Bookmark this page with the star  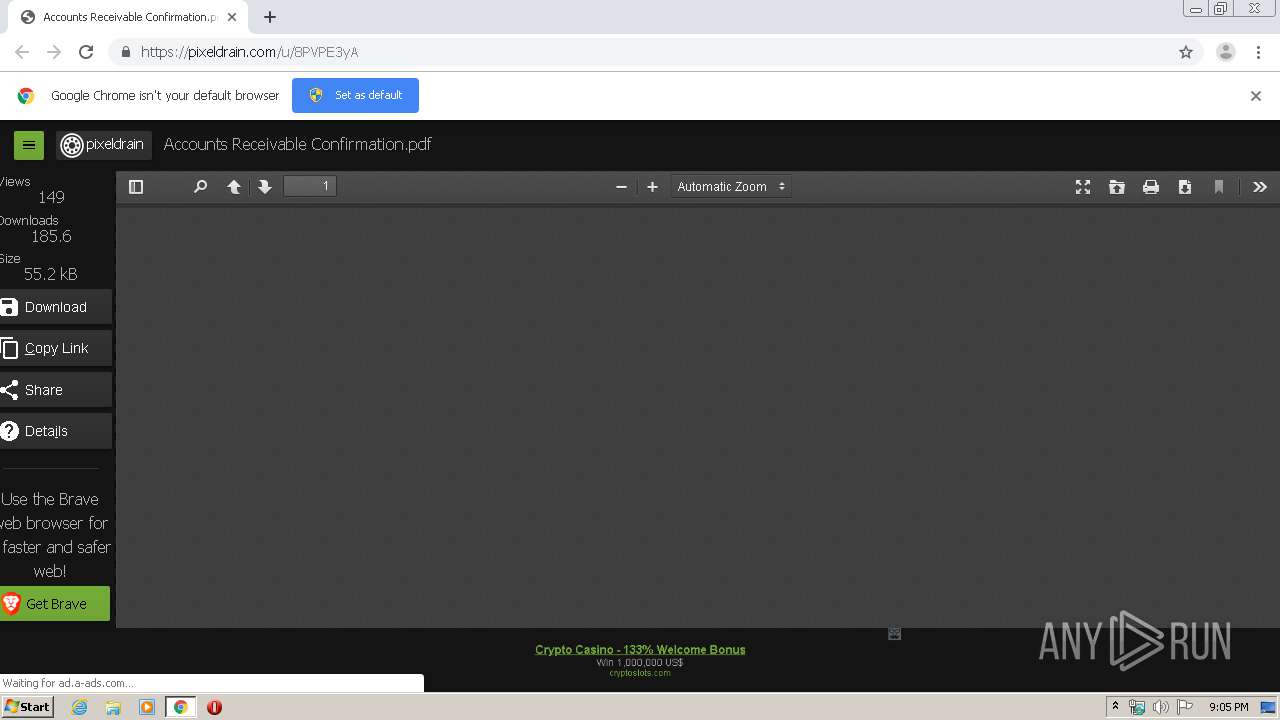click(1186, 52)
